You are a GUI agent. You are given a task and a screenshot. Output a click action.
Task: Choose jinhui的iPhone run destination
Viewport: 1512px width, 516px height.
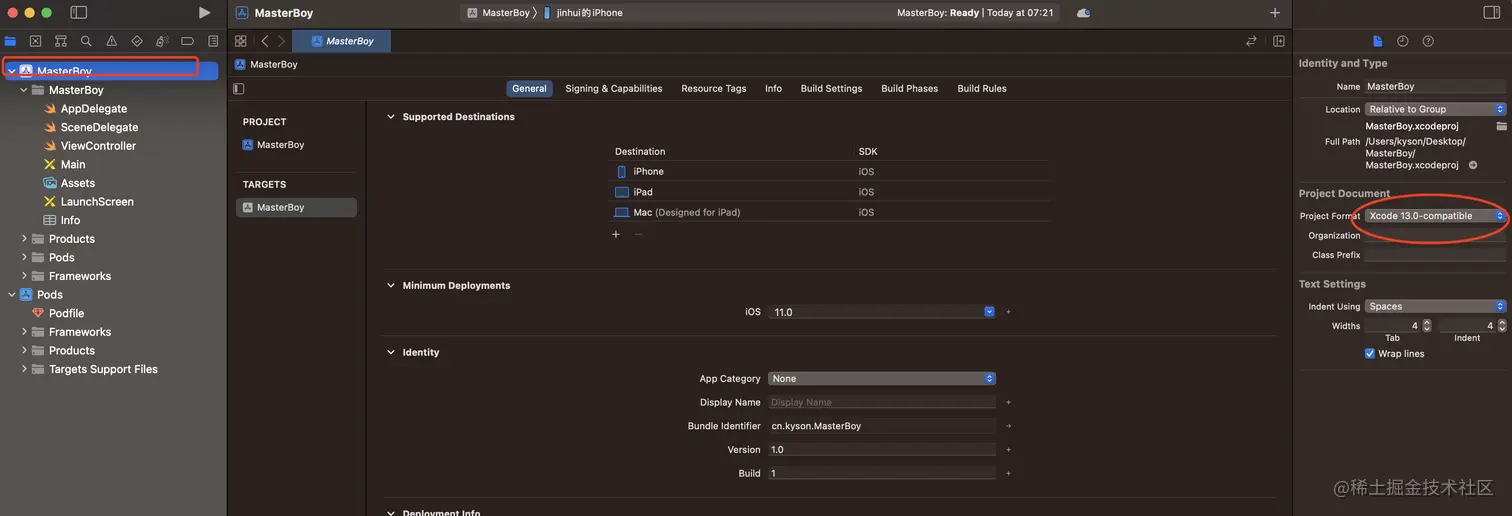[x=583, y=13]
